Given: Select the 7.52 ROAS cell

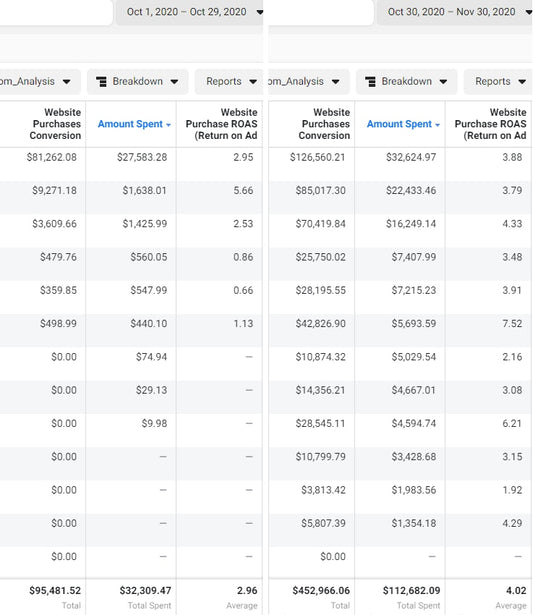Looking at the screenshot, I should [512, 324].
